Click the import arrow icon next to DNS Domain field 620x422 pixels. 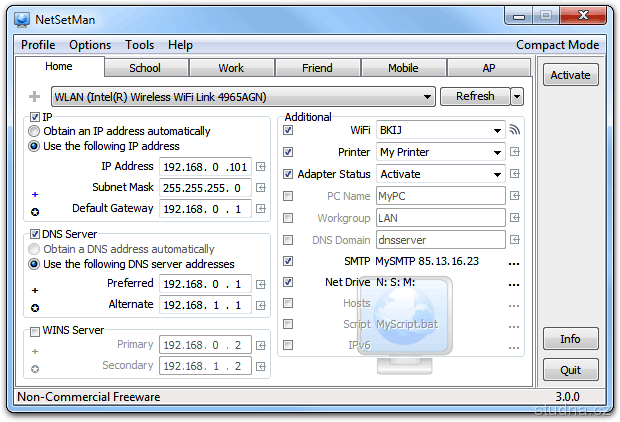514,240
